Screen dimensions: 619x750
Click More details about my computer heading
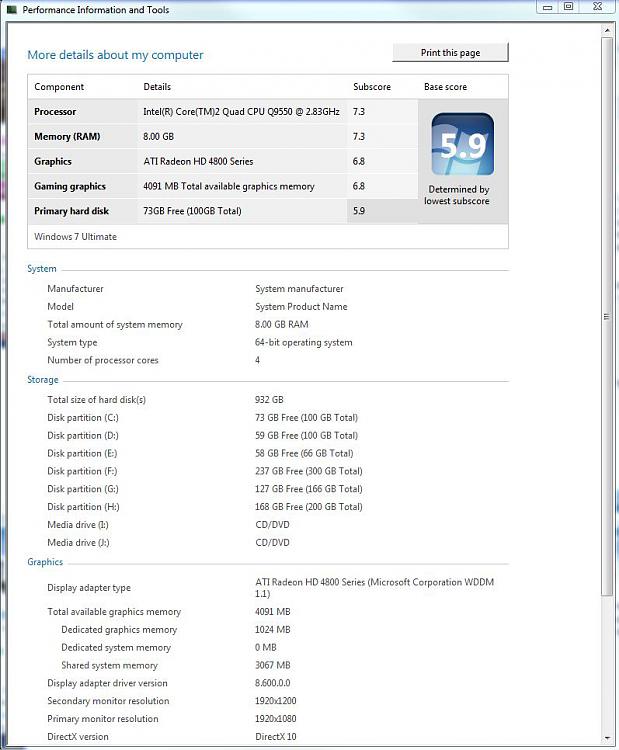115,55
